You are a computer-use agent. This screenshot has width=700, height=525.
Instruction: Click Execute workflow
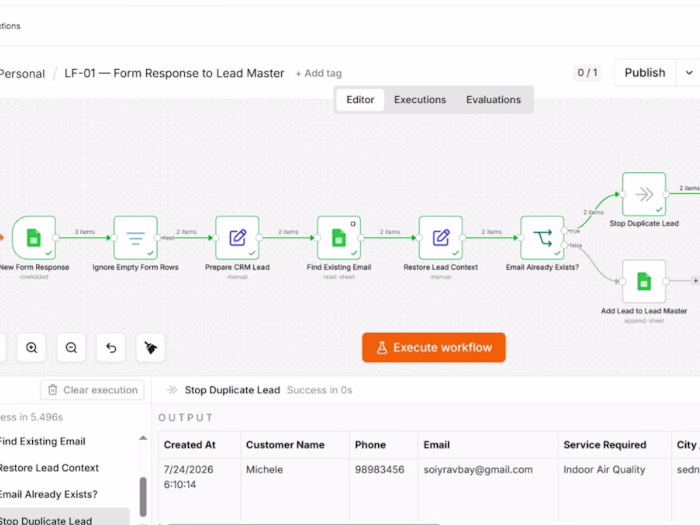(433, 347)
